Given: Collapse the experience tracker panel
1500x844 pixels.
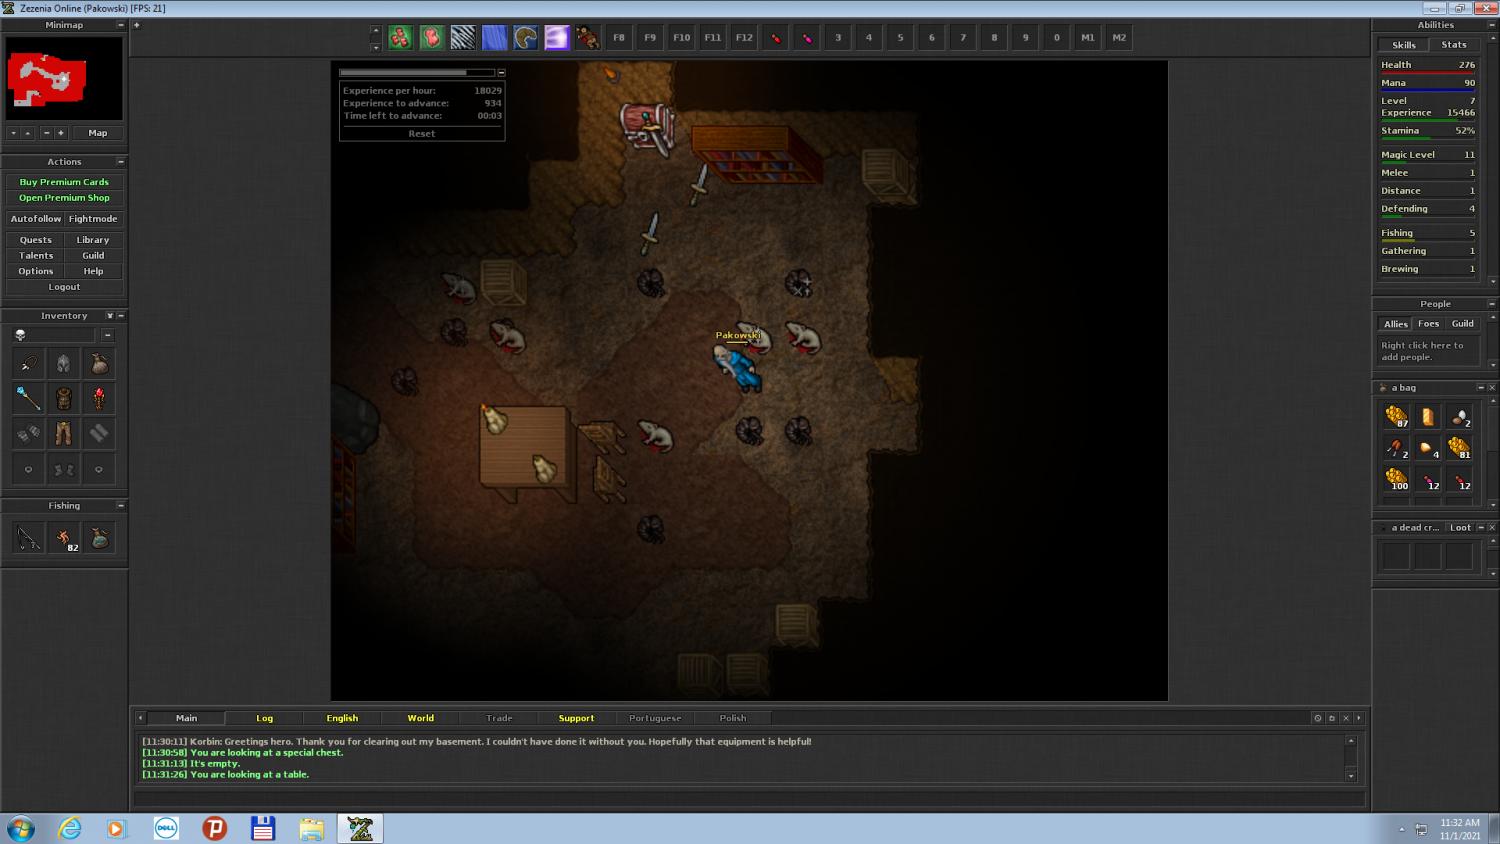Looking at the screenshot, I should tap(501, 72).
